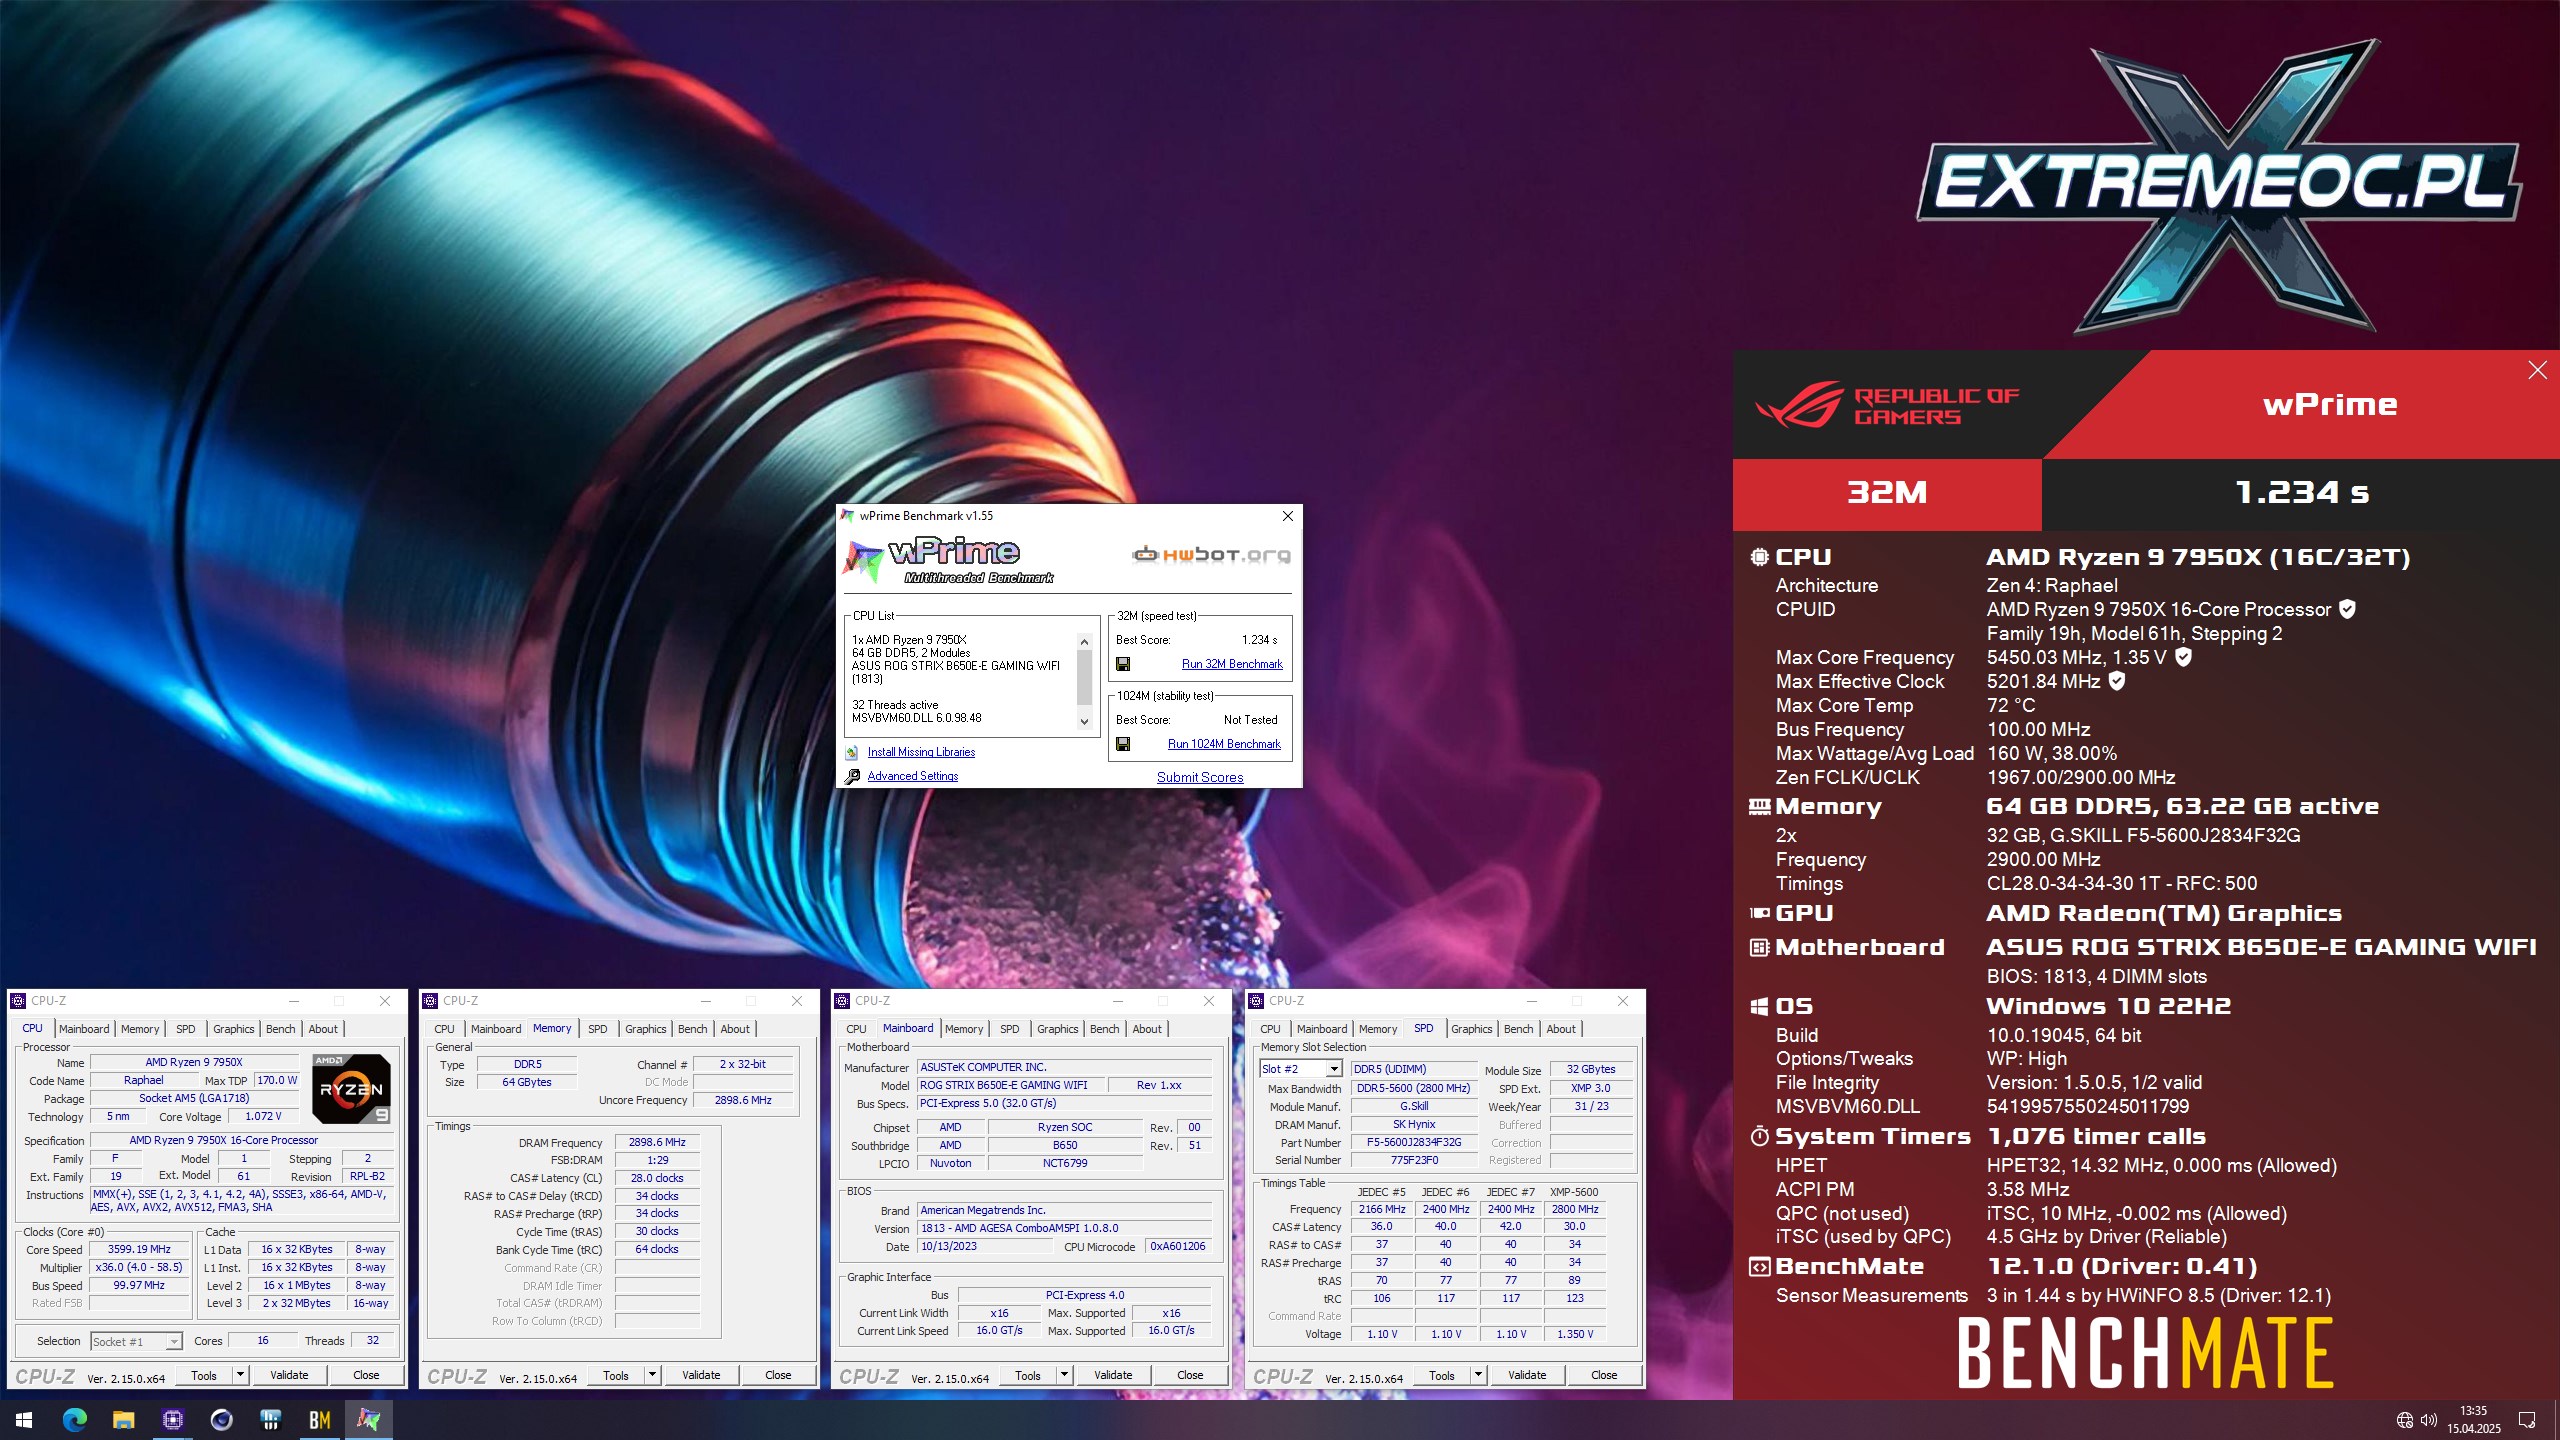Screen dimensions: 2560x1440
Task: Open the Advanced Settings link
Action: pyautogui.click(x=912, y=776)
